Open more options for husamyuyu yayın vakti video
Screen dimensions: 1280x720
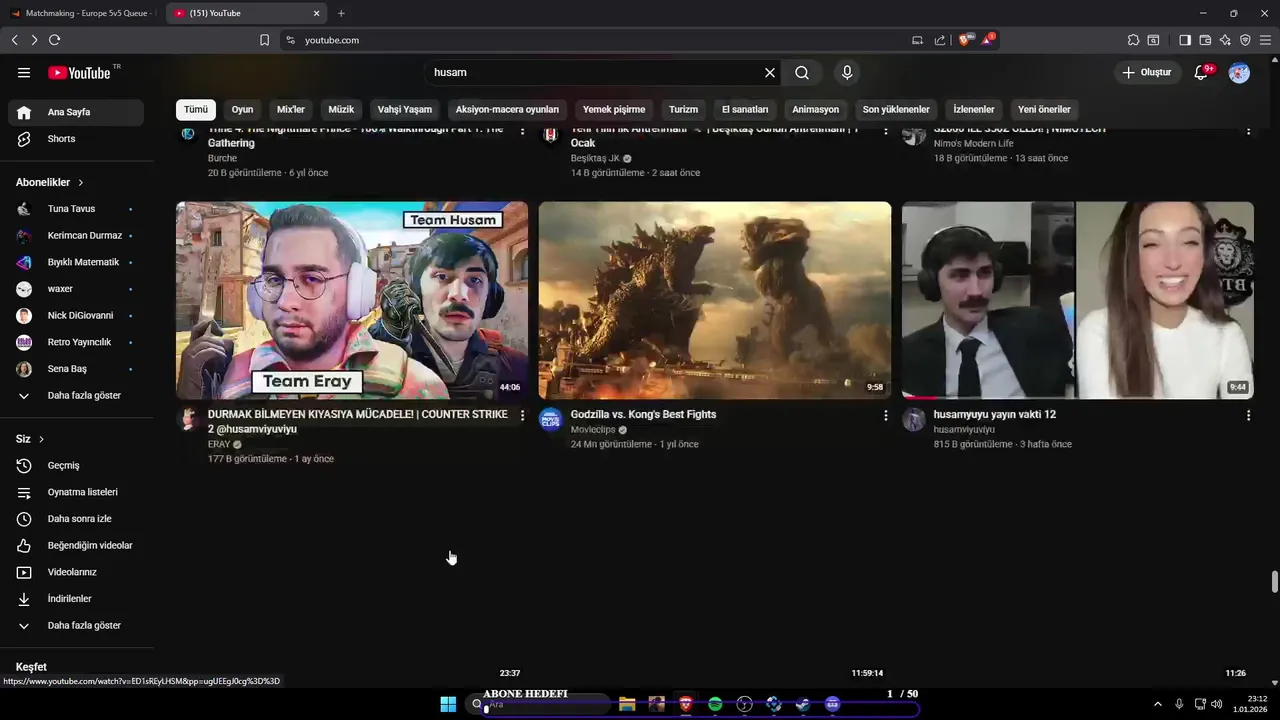pos(1248,415)
